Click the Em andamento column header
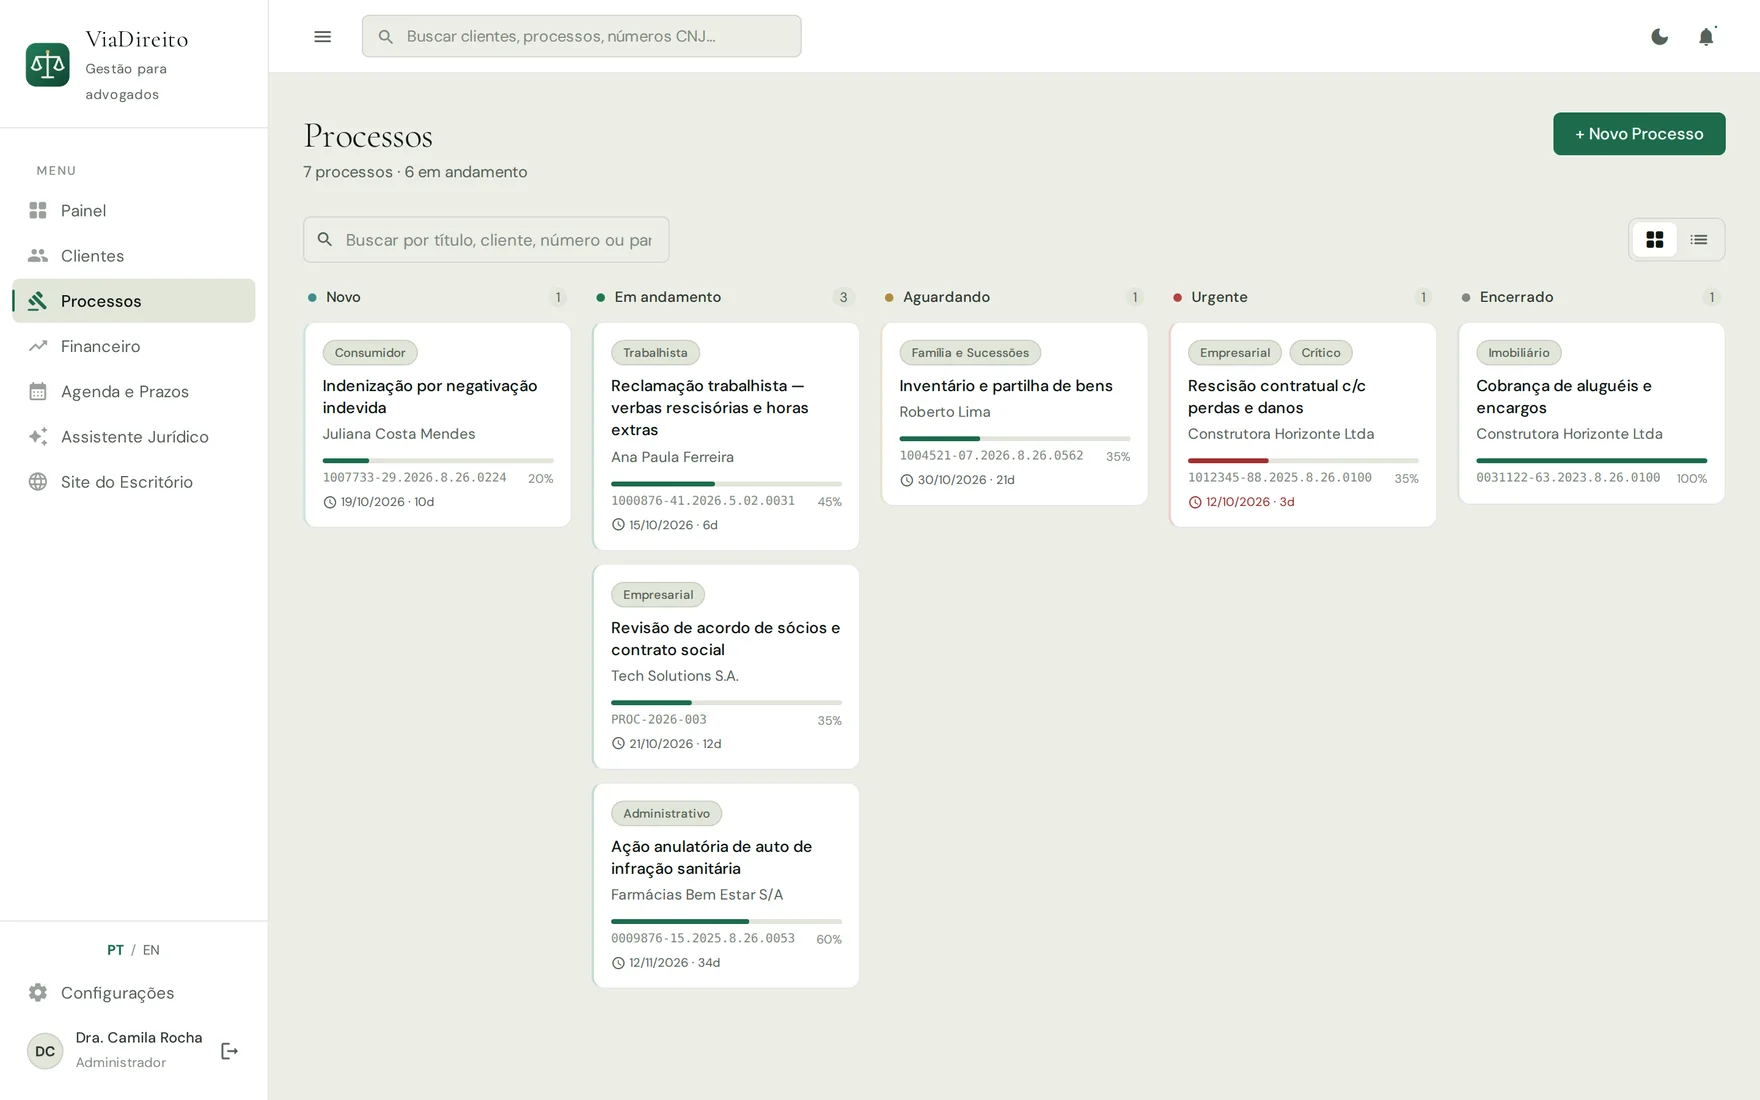Screen dimensions: 1760x1100 pyautogui.click(x=726, y=298)
